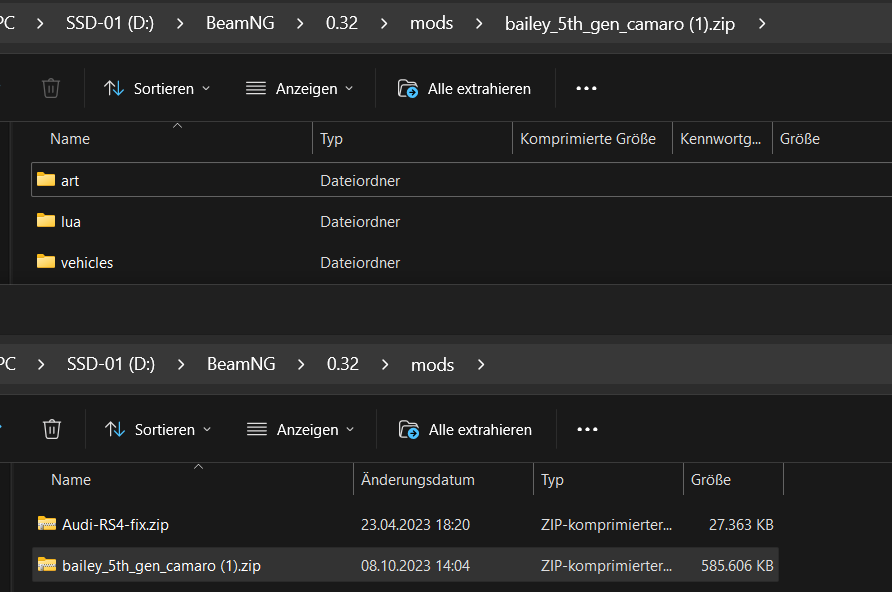
Task: Click the size value 27.363 KB
Action: point(741,524)
